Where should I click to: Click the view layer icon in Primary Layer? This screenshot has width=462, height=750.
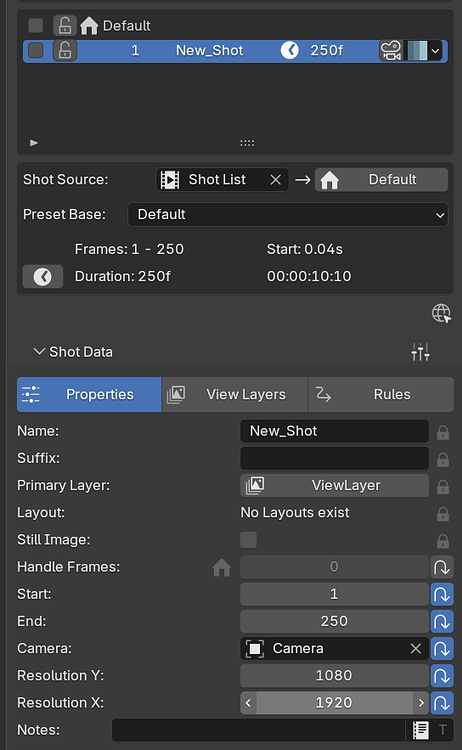pos(255,485)
